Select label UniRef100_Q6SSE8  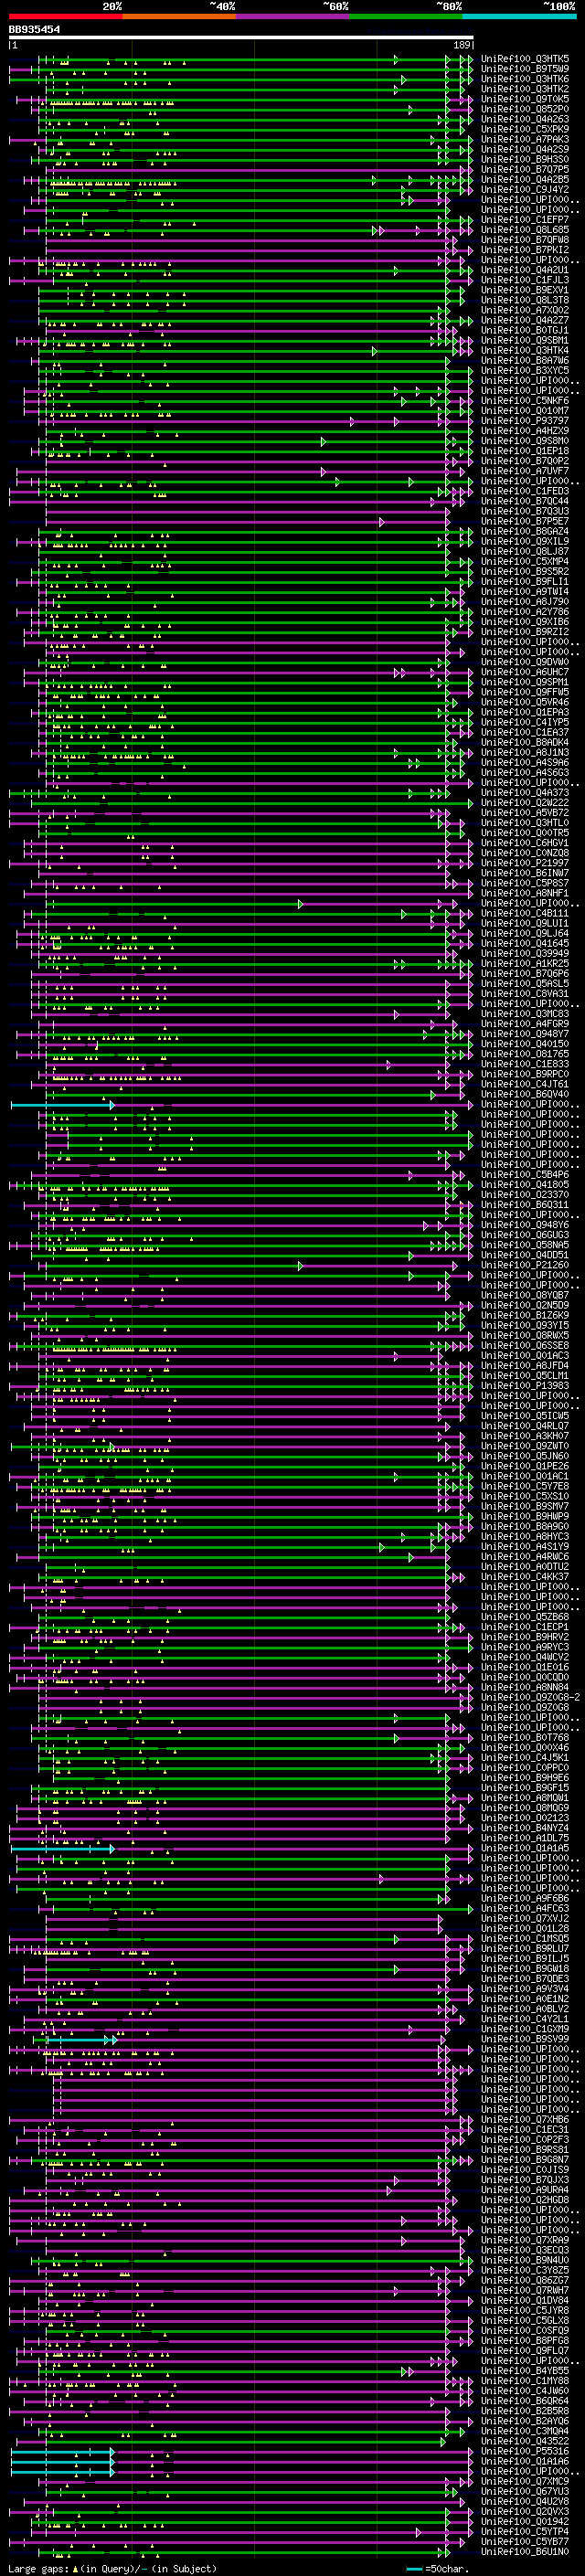tap(525, 1346)
